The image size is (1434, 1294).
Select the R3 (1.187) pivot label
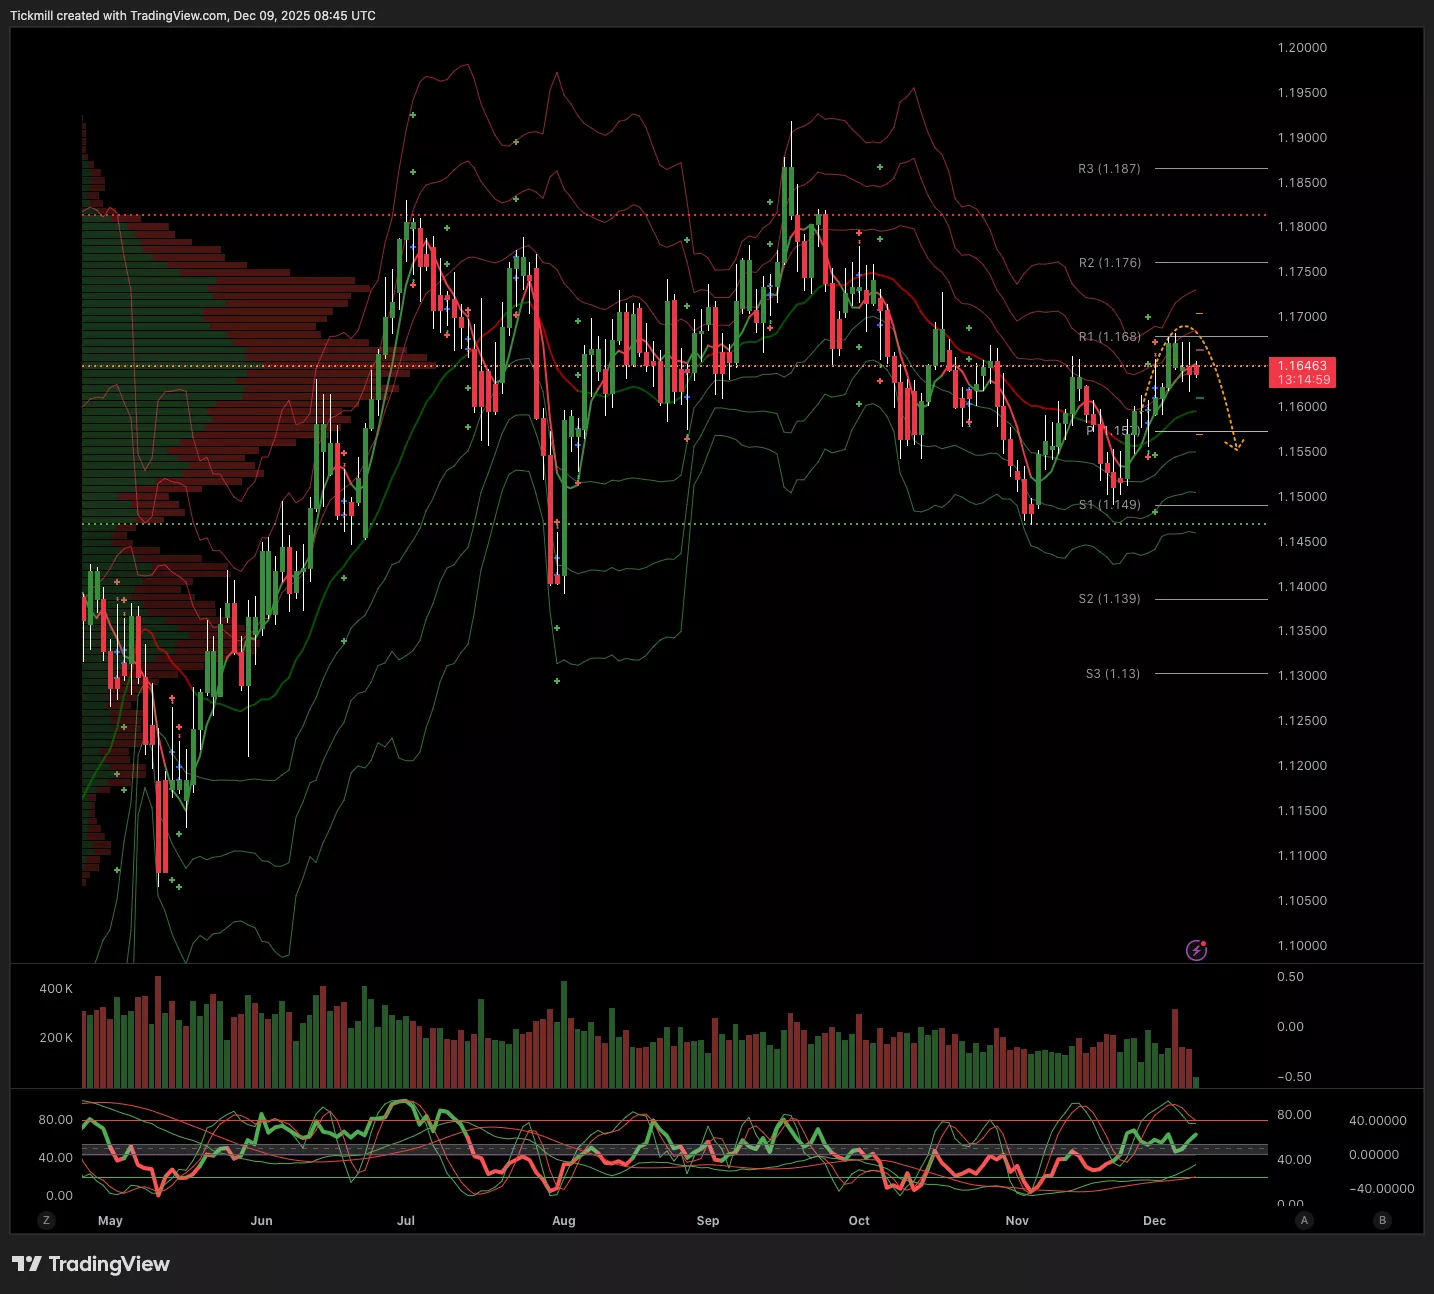pos(1109,169)
